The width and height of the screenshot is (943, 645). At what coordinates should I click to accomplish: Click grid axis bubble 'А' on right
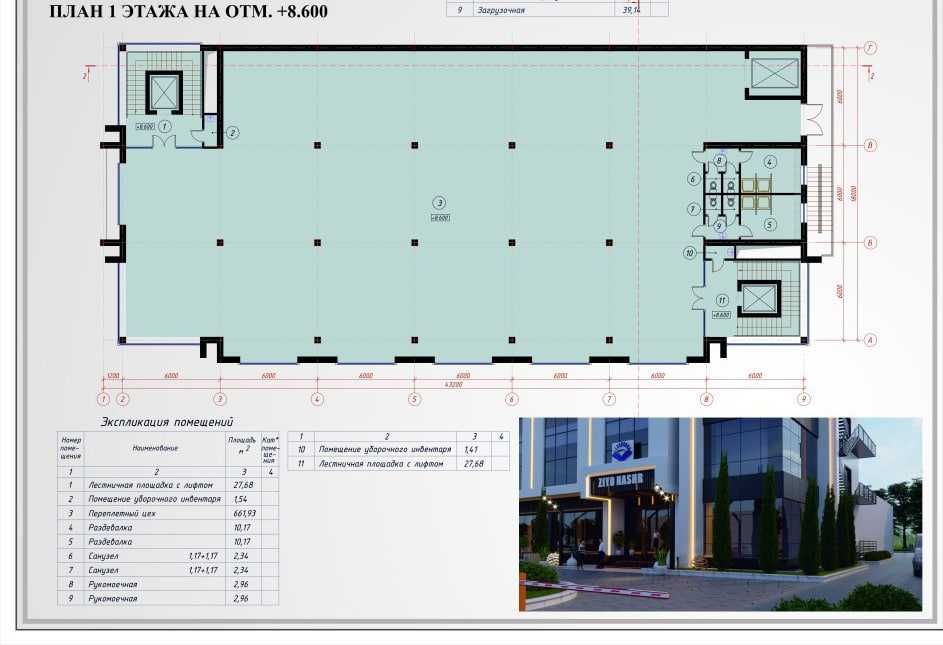coord(870,340)
